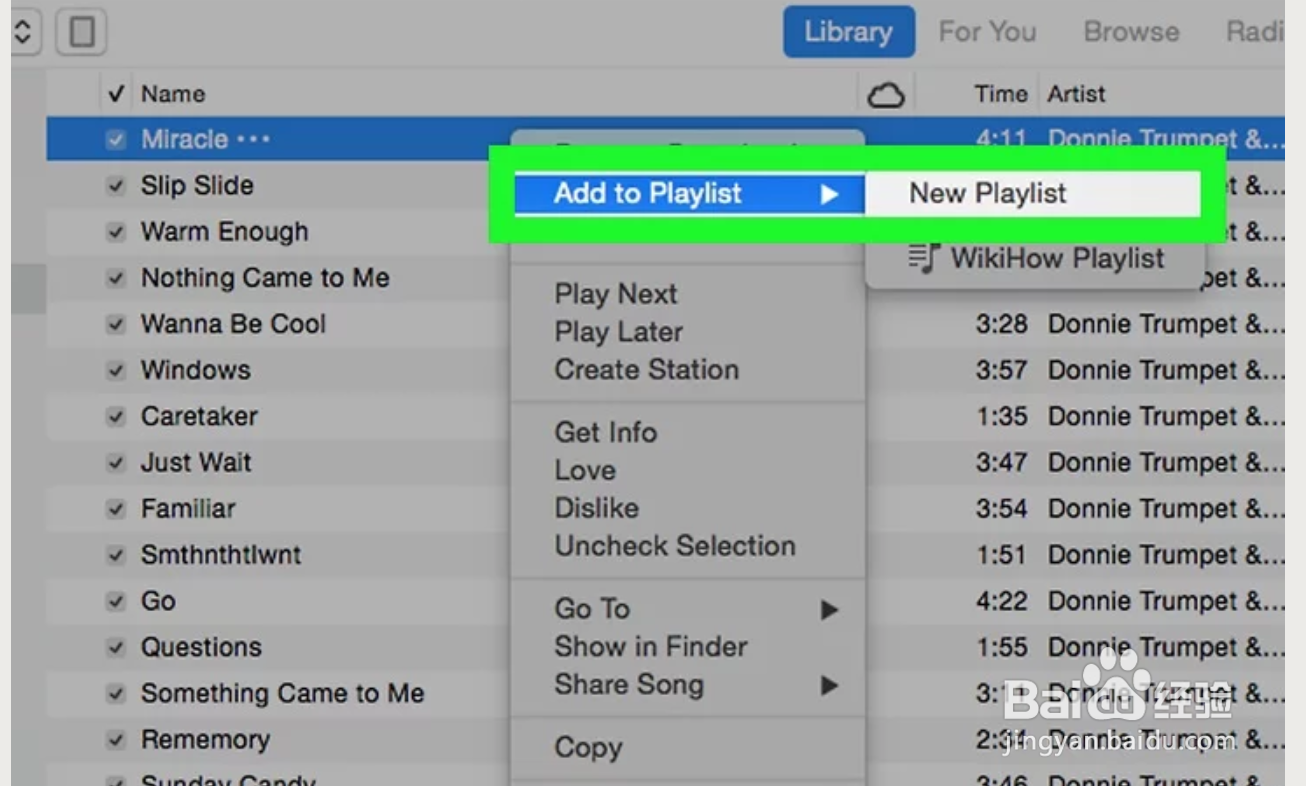Uncheck the Wanna Be Cool checkbox
The image size is (1306, 786).
point(116,324)
